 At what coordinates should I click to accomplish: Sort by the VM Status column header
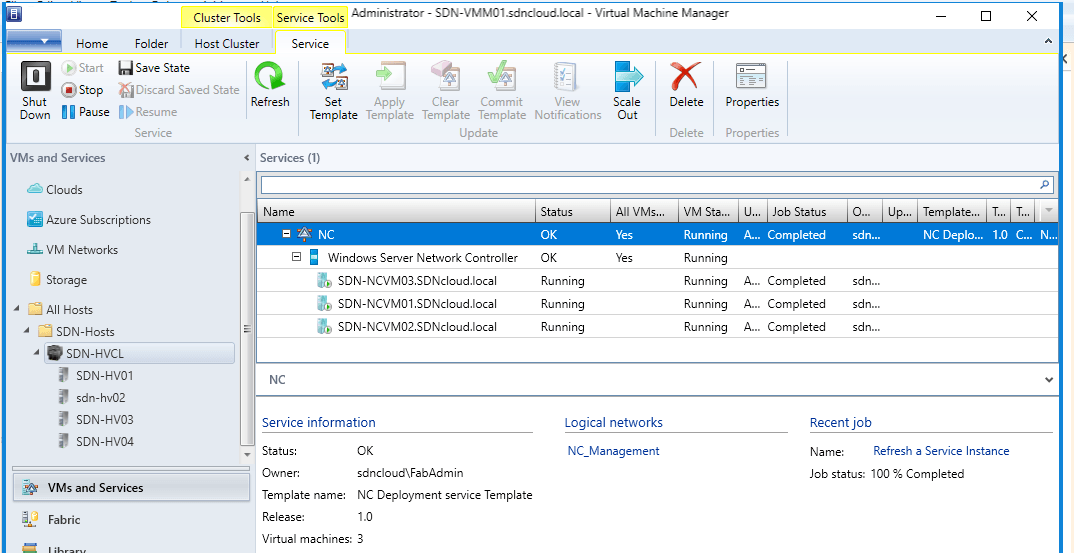(708, 212)
